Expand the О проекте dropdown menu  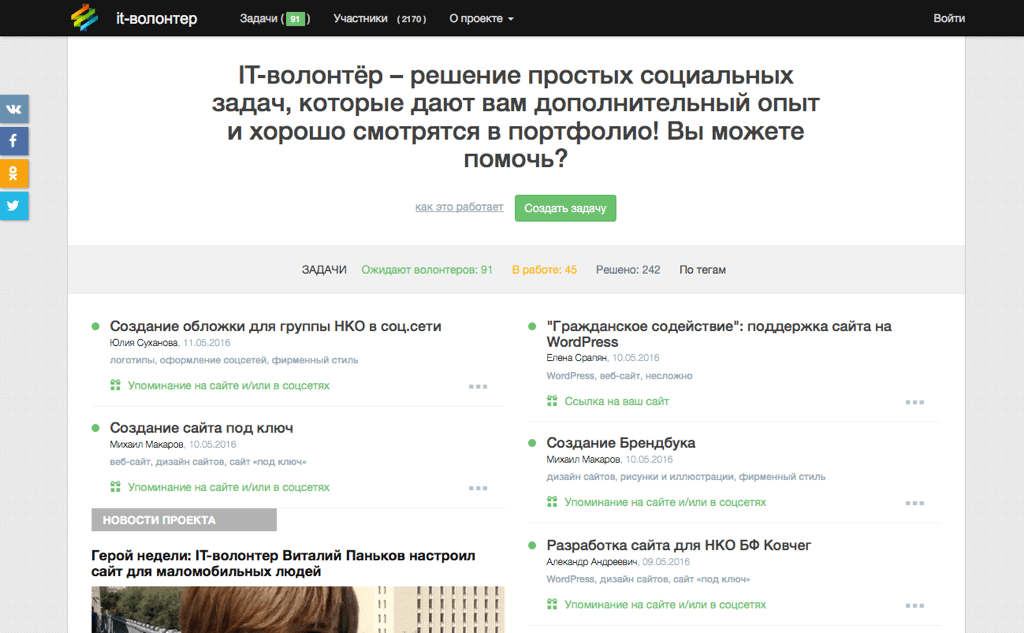click(481, 18)
